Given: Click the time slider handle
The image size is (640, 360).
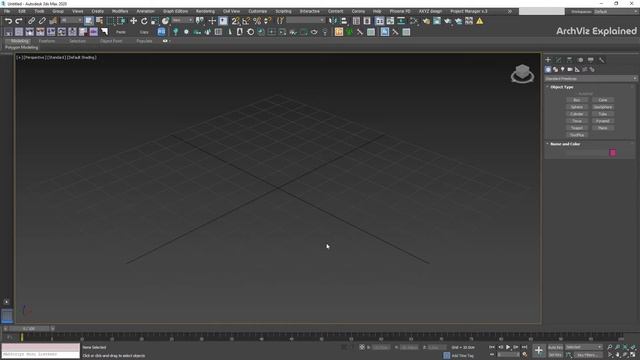Looking at the screenshot, I should click(30, 328).
